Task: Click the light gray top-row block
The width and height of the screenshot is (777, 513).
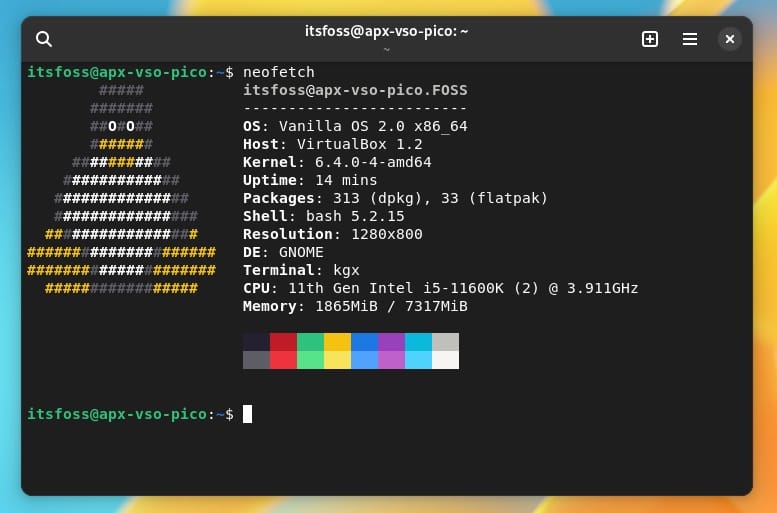Action: coord(445,342)
